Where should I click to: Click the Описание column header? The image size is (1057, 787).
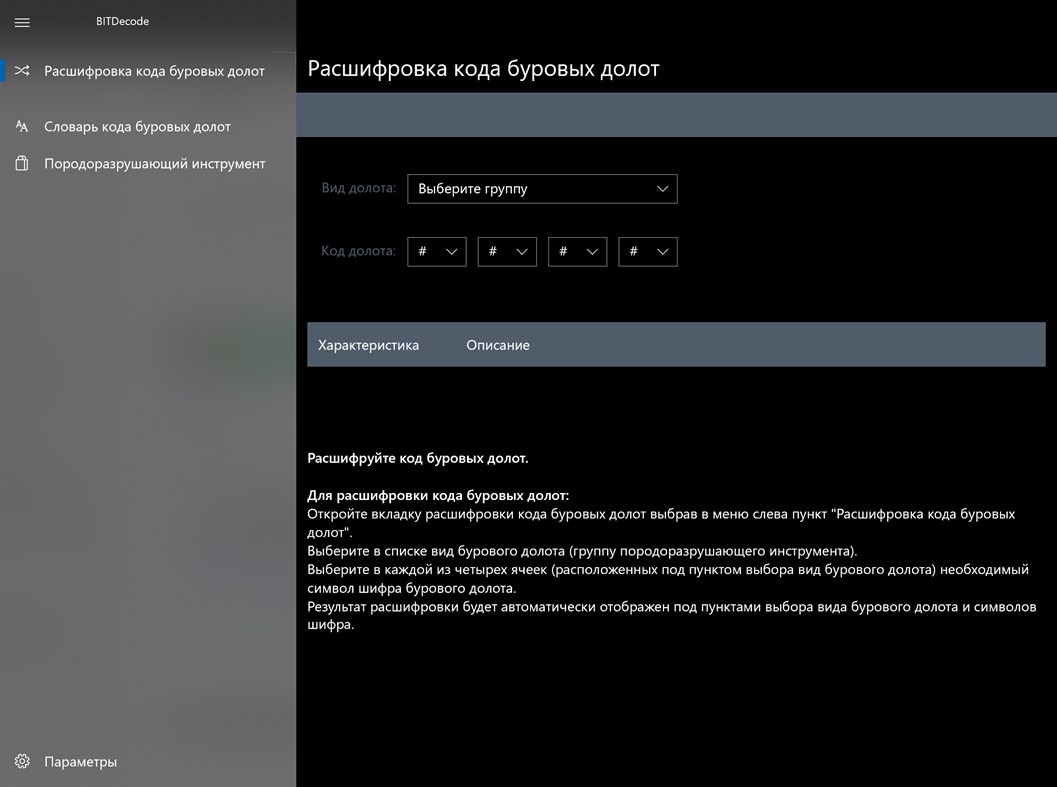coord(498,345)
